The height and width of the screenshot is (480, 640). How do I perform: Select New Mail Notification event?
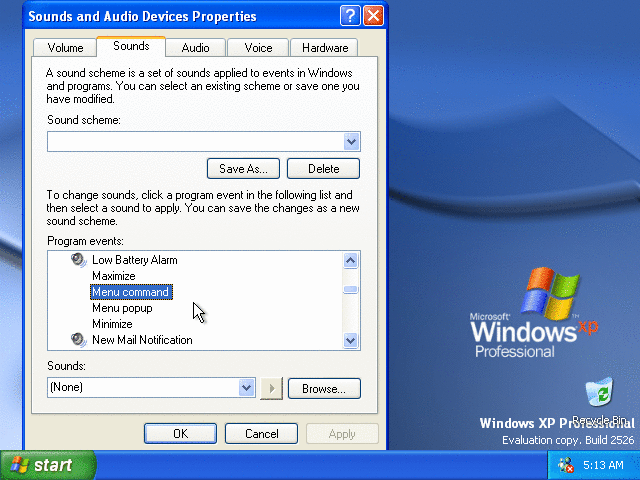[x=142, y=340]
